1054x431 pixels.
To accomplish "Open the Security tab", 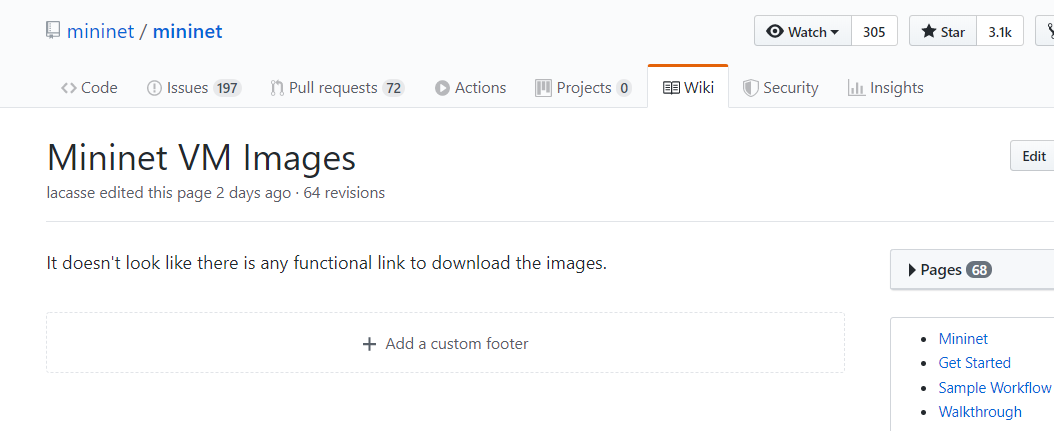I will coord(780,88).
